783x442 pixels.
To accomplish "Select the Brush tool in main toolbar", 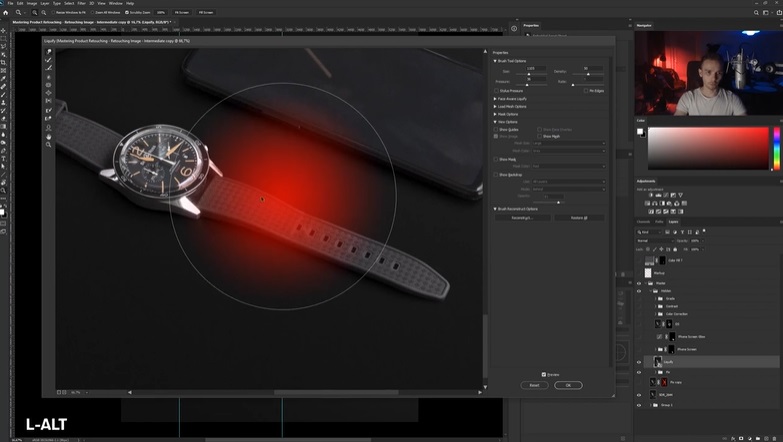I will tap(3, 94).
